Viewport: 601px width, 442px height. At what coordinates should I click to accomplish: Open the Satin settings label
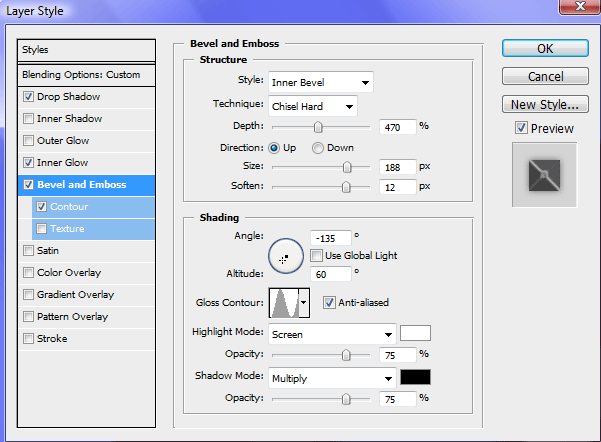click(x=48, y=251)
